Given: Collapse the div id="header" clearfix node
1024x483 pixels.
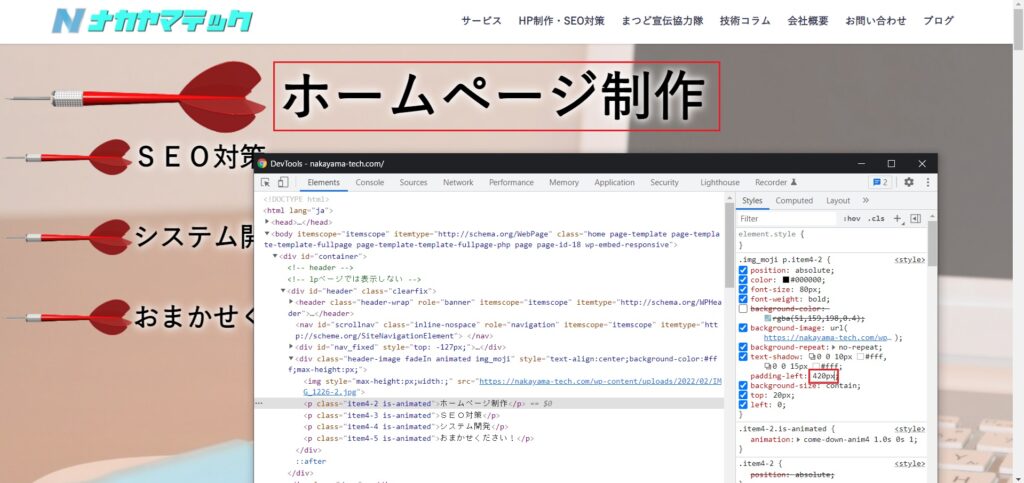Looking at the screenshot, I should pyautogui.click(x=283, y=291).
